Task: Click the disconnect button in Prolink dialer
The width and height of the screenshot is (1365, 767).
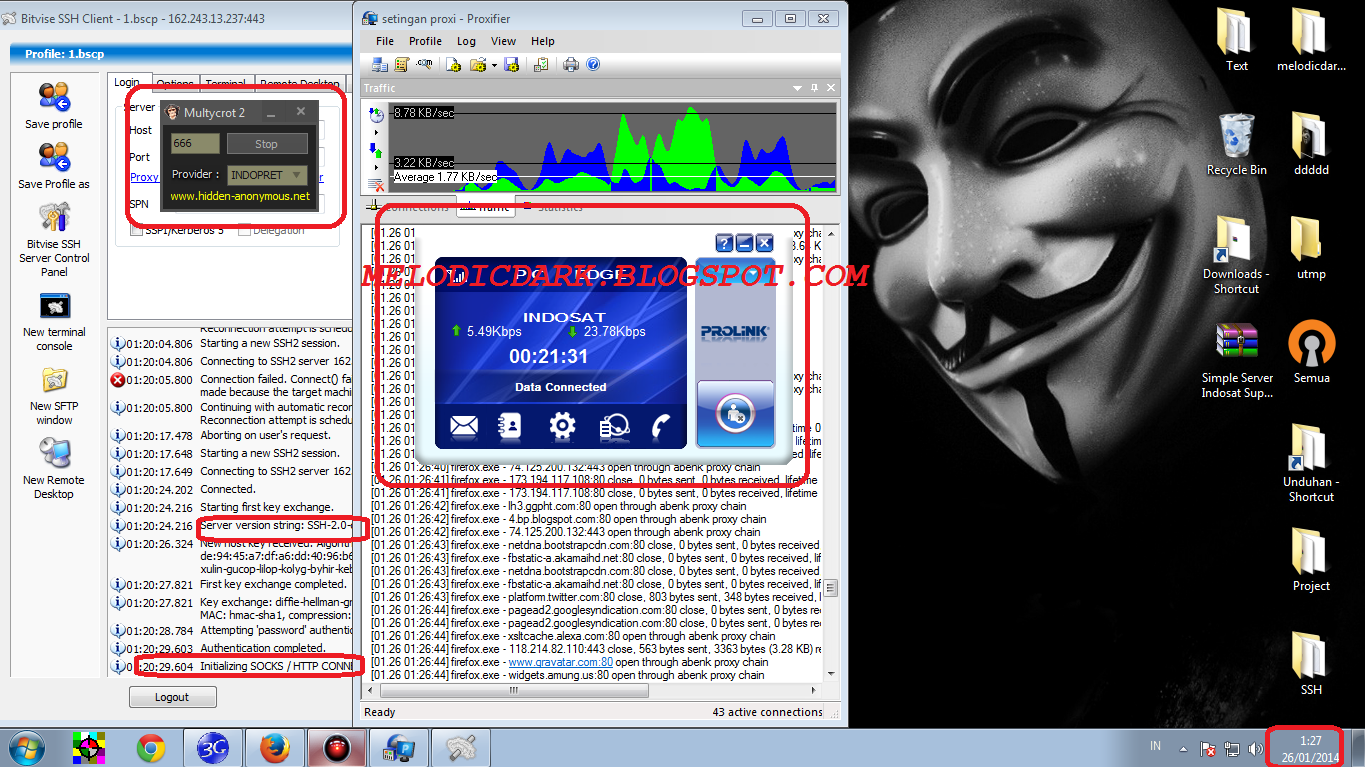Action: coord(735,413)
